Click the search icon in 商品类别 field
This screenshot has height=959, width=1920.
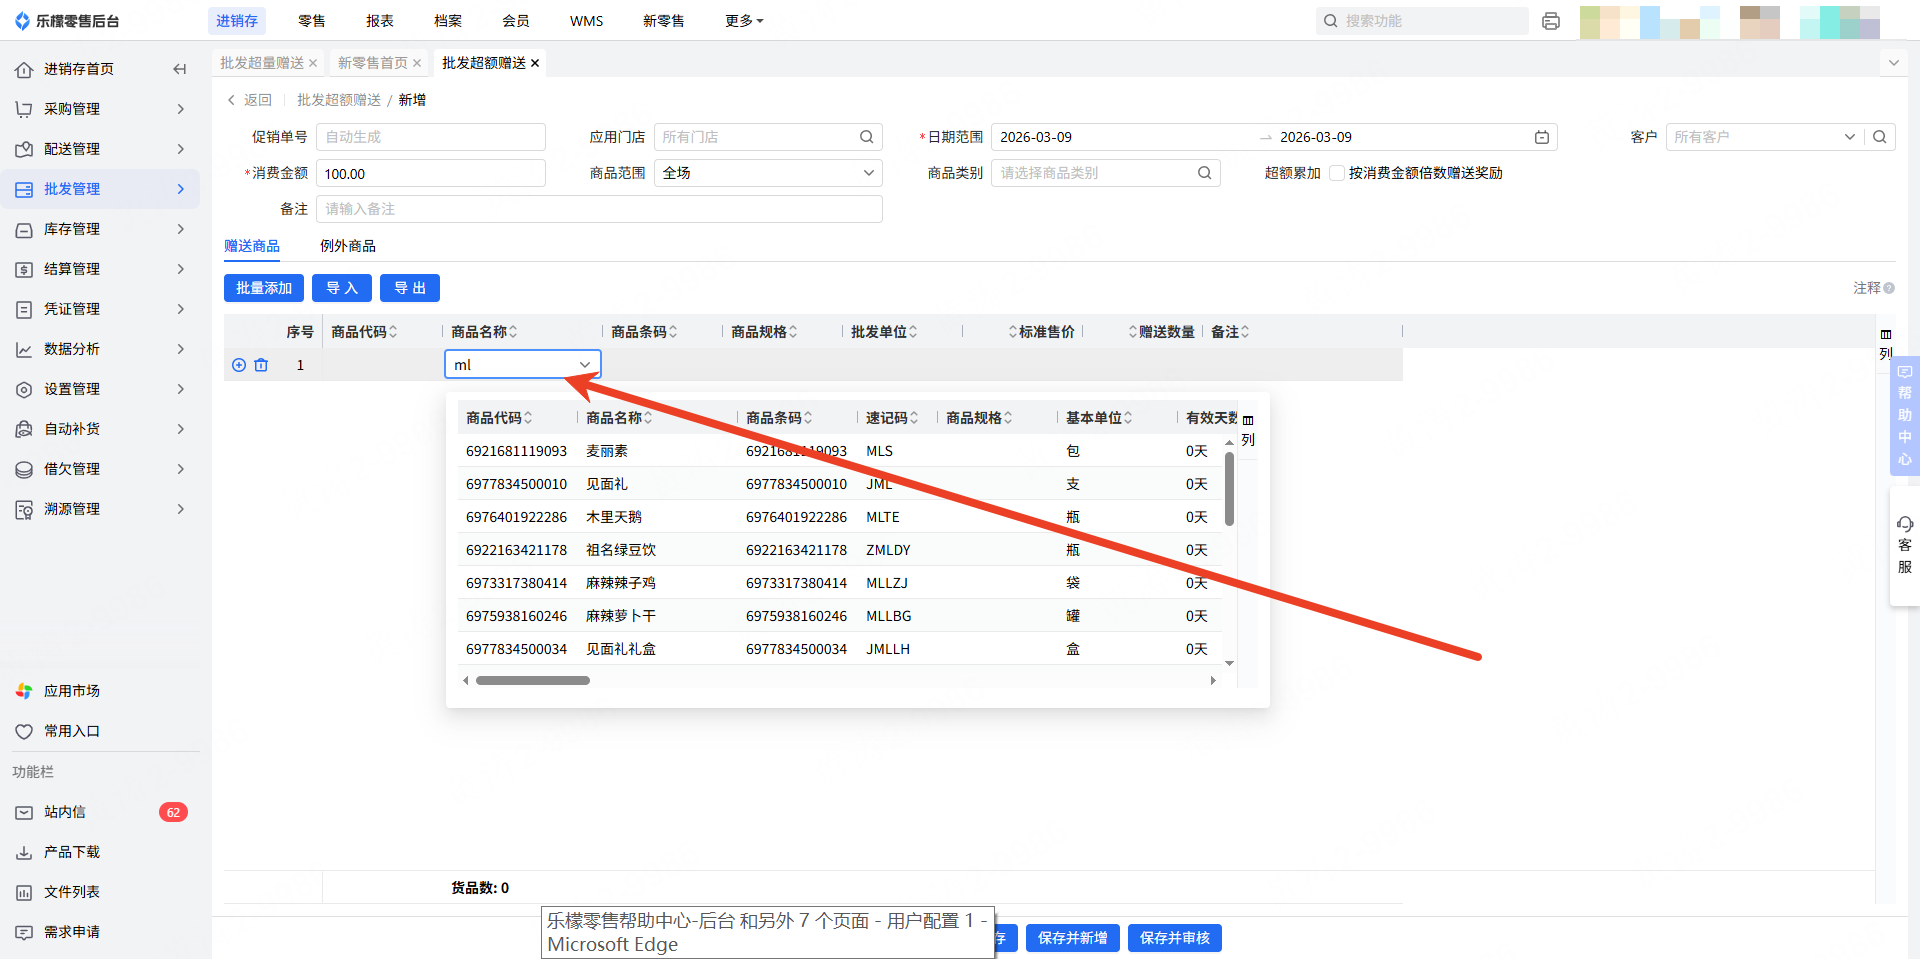[x=1205, y=173]
